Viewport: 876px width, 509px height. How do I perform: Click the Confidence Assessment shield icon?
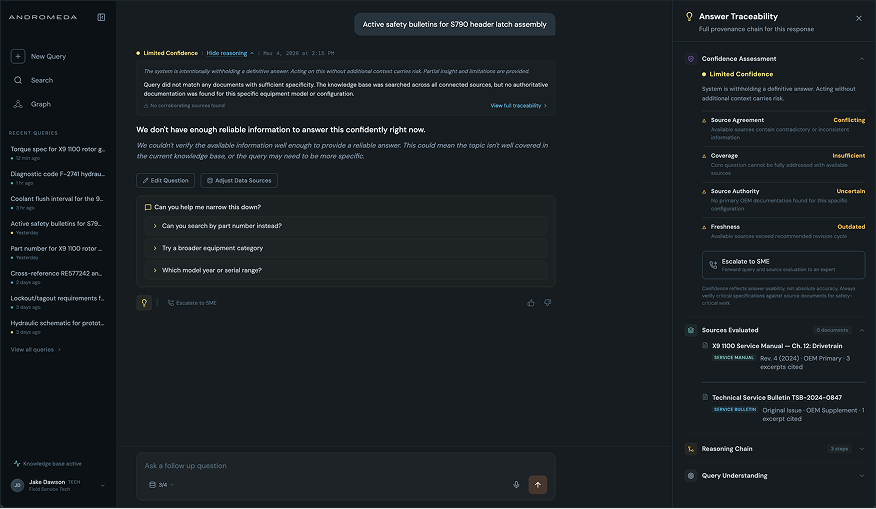point(691,59)
